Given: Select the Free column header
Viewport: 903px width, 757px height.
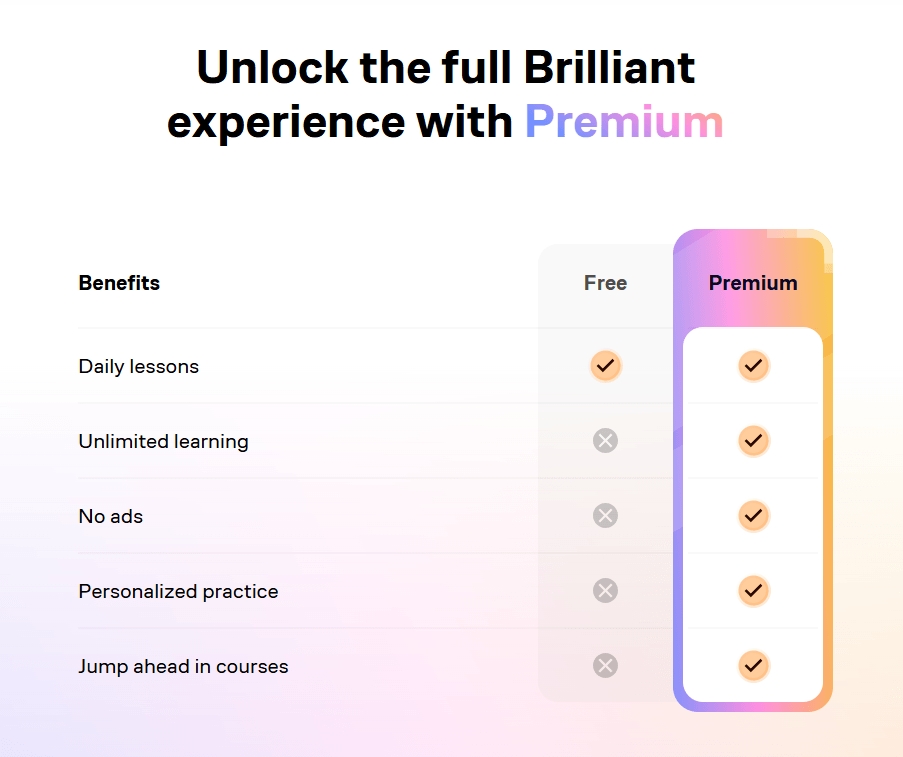Looking at the screenshot, I should [605, 283].
